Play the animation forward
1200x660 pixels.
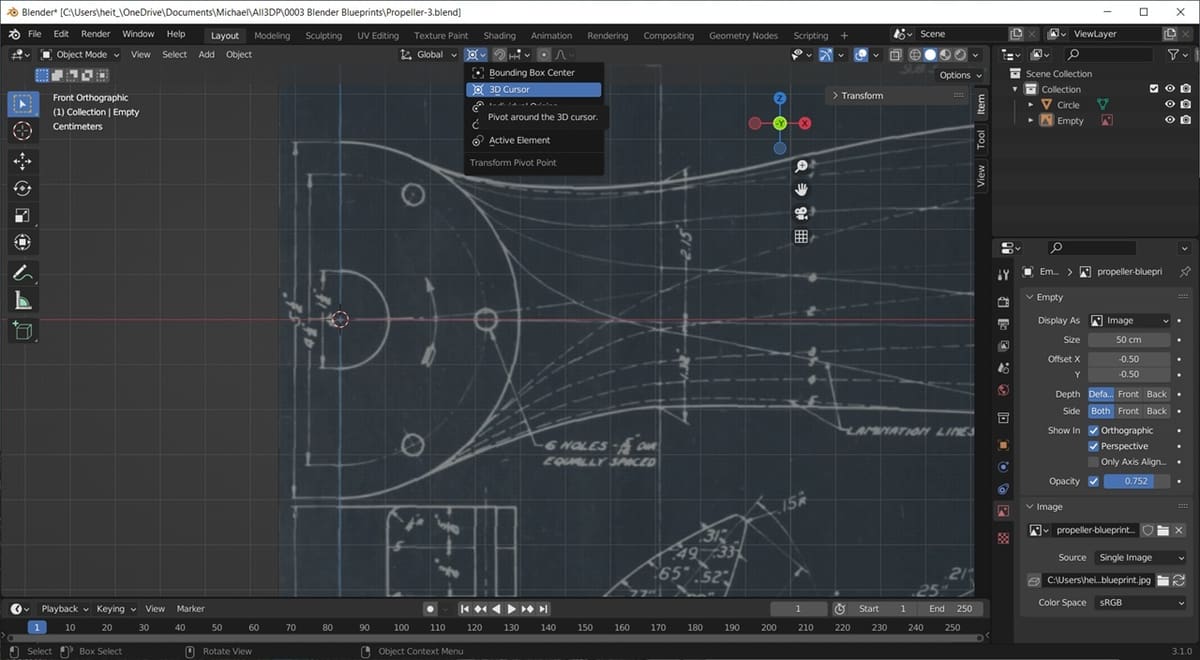pos(512,608)
